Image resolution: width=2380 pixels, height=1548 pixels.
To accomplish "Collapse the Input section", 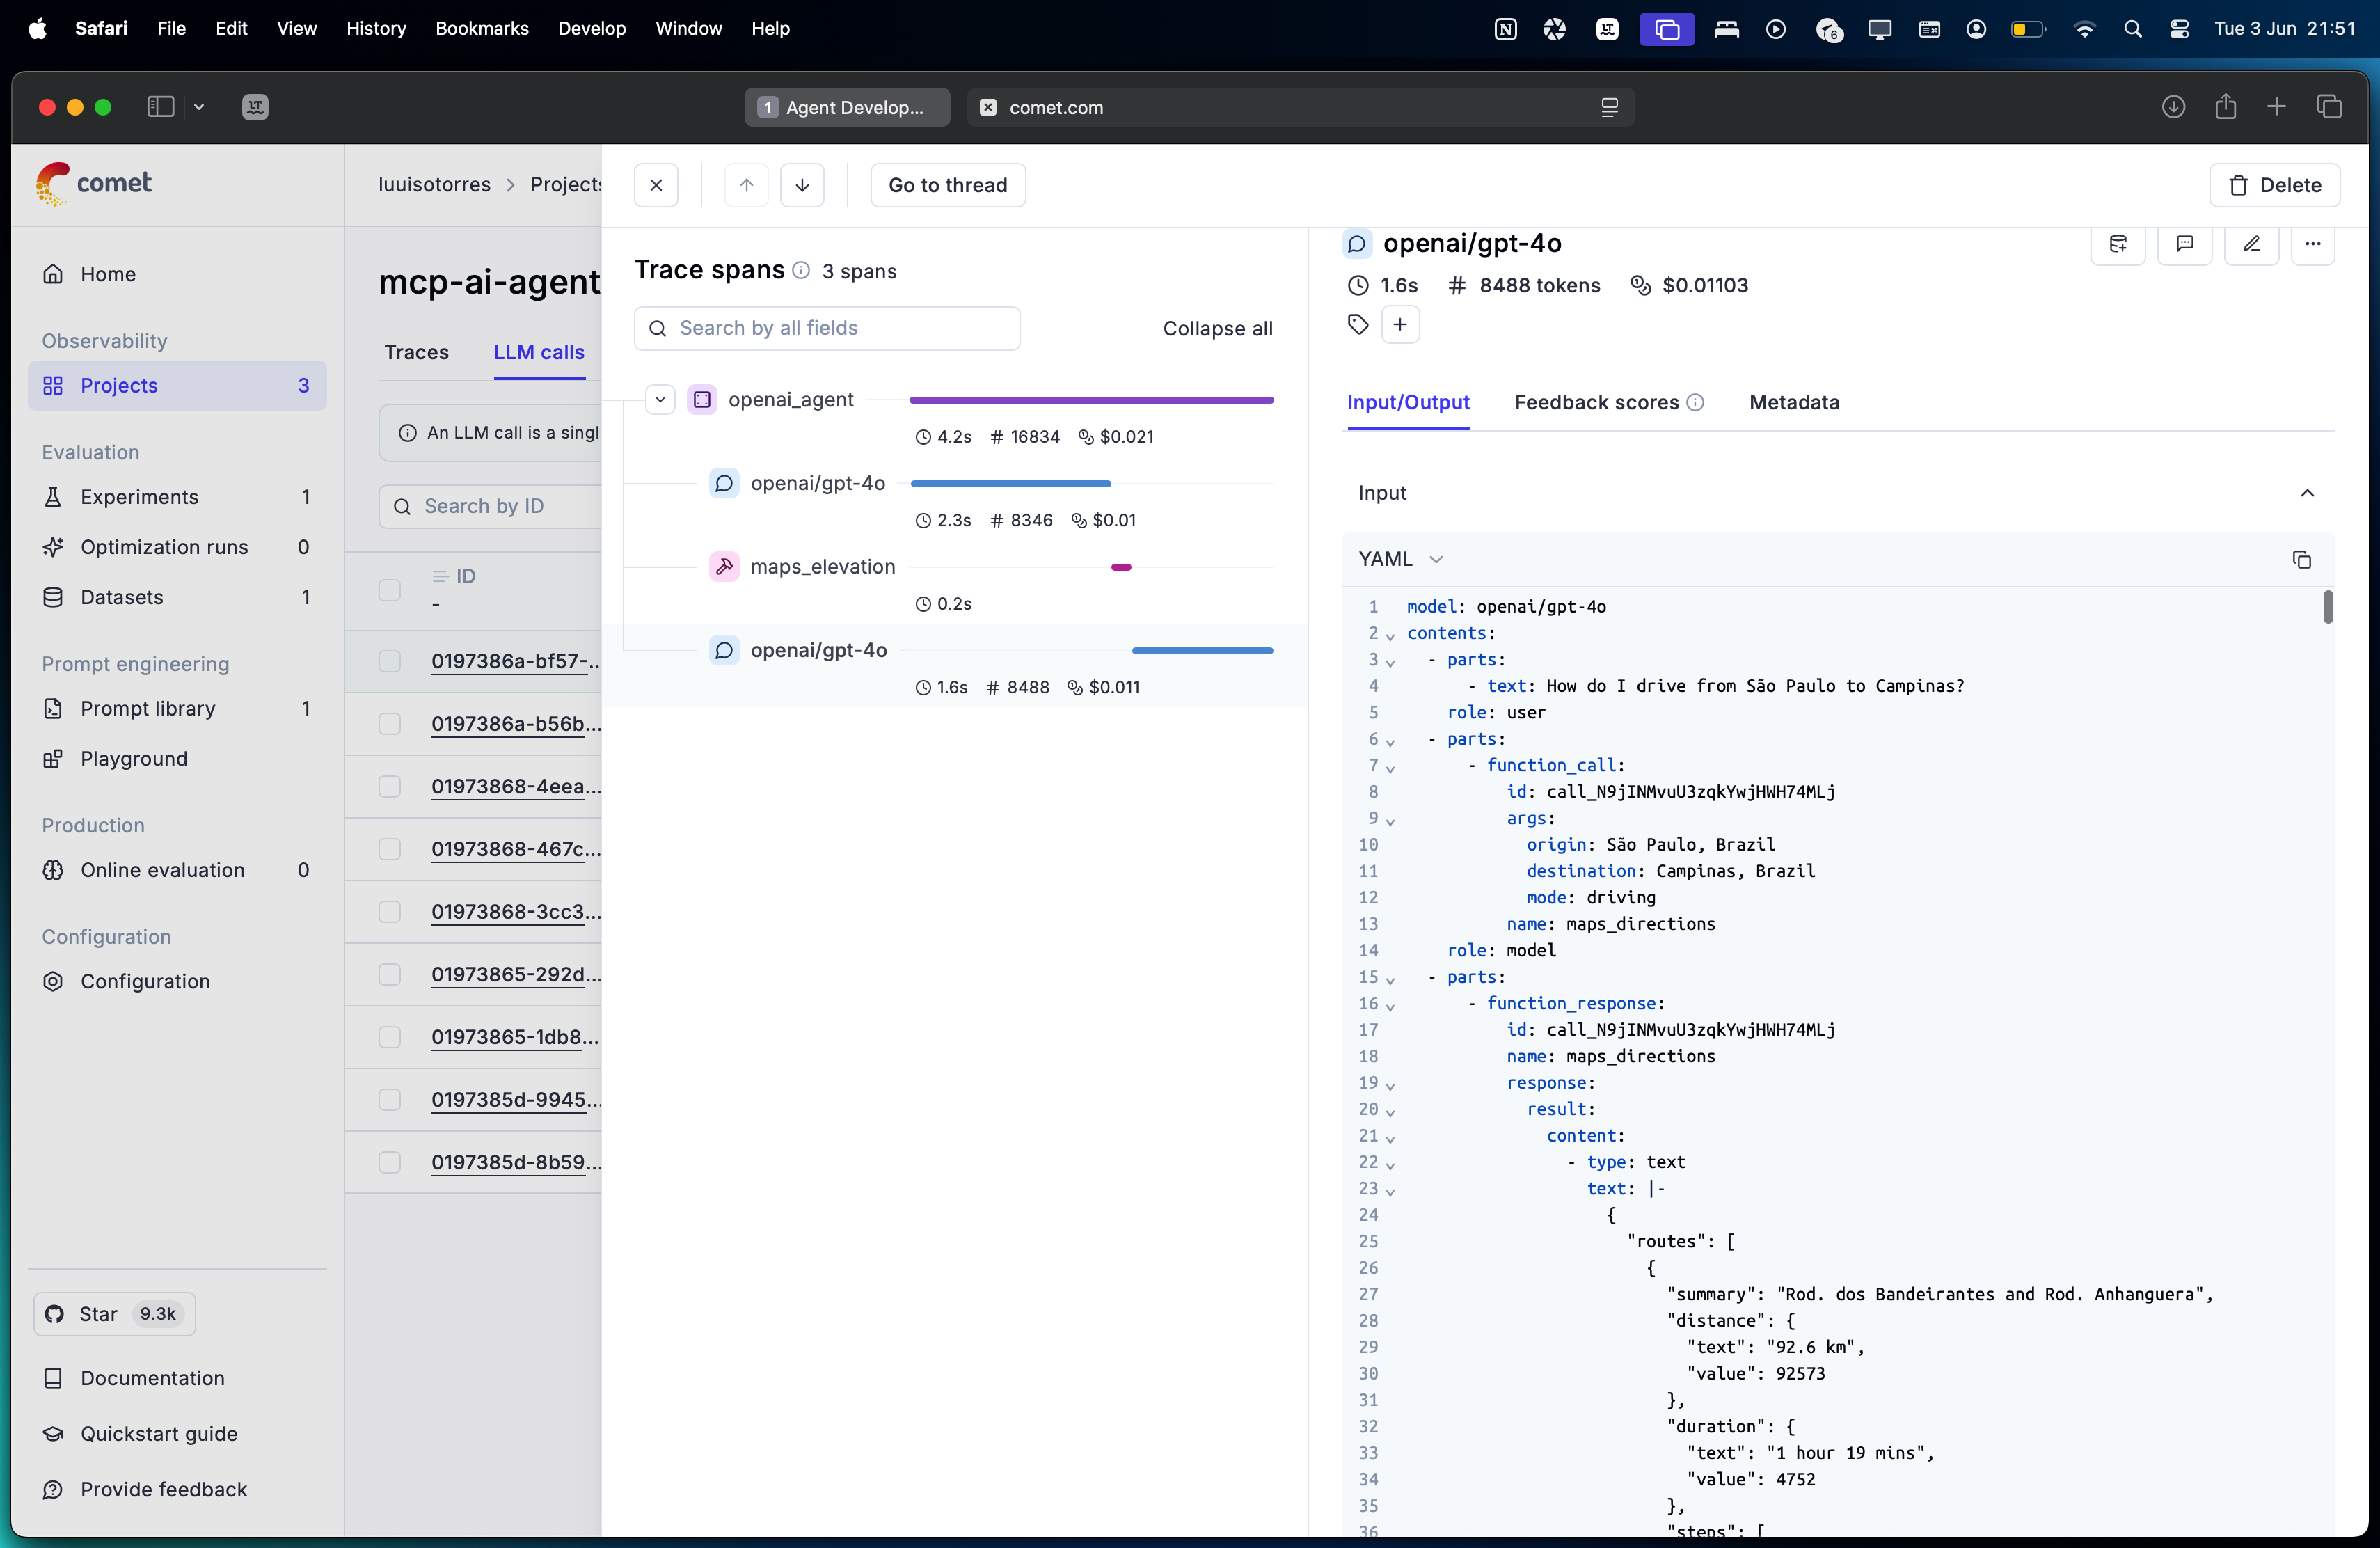I will point(2308,493).
